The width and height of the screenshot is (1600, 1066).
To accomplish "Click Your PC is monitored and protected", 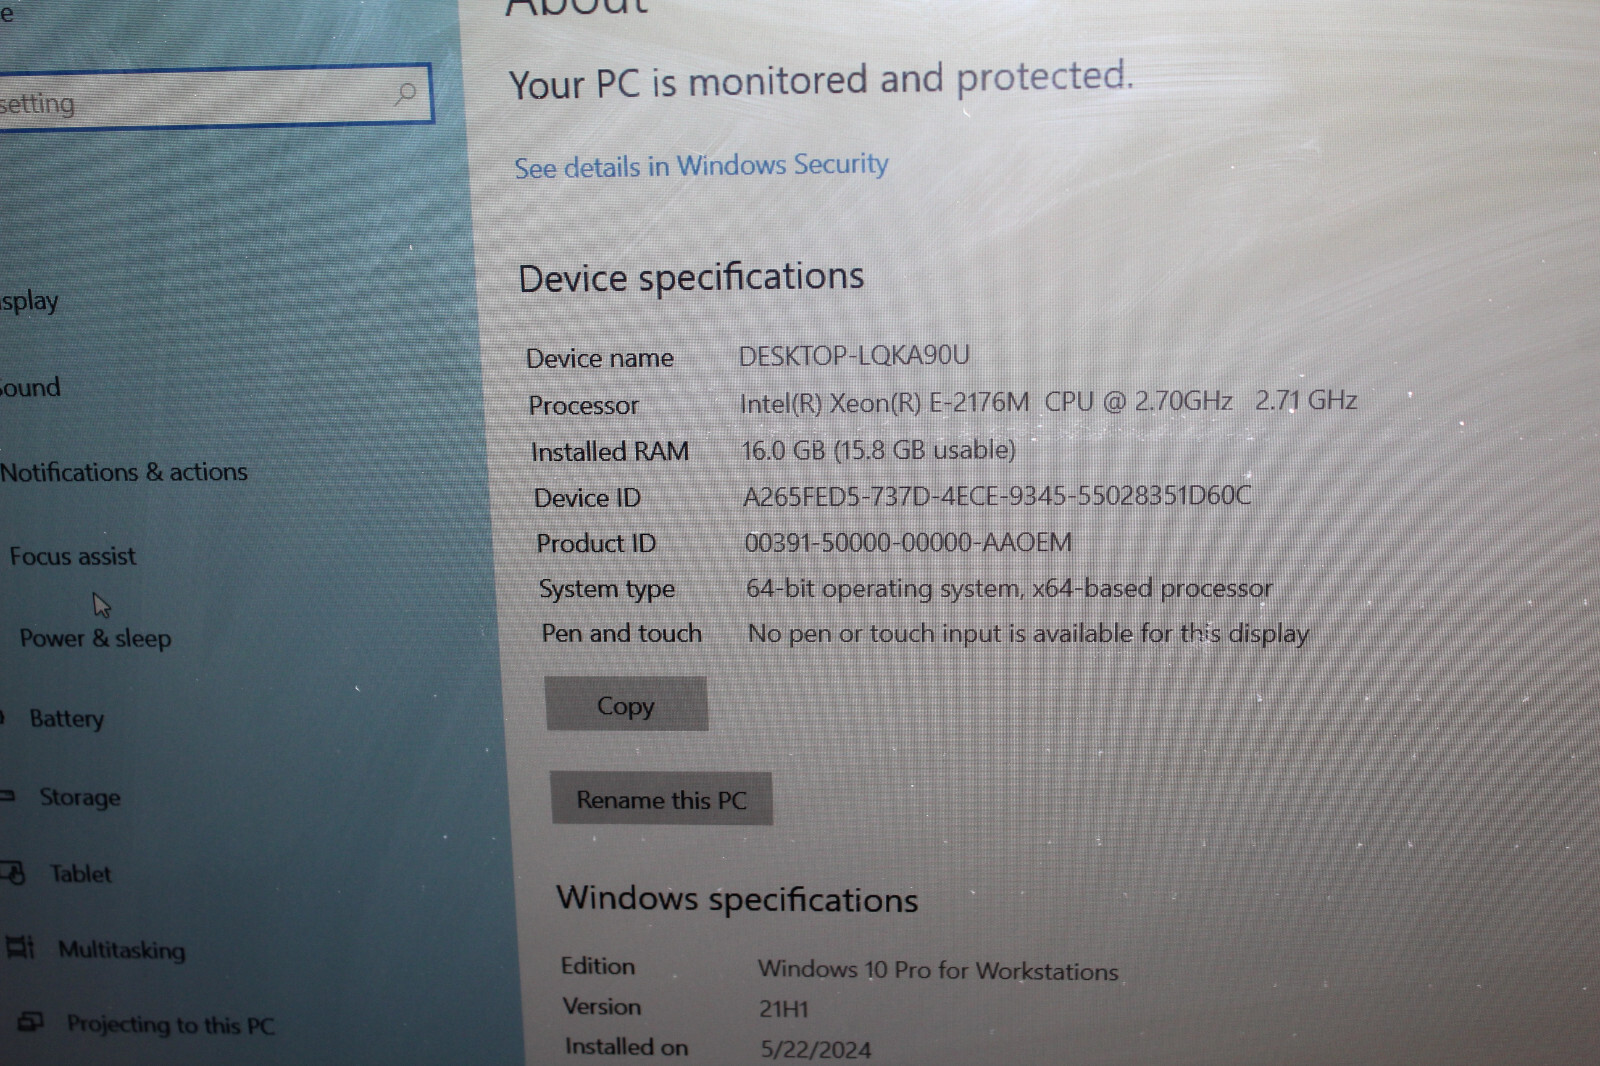I will [x=821, y=80].
